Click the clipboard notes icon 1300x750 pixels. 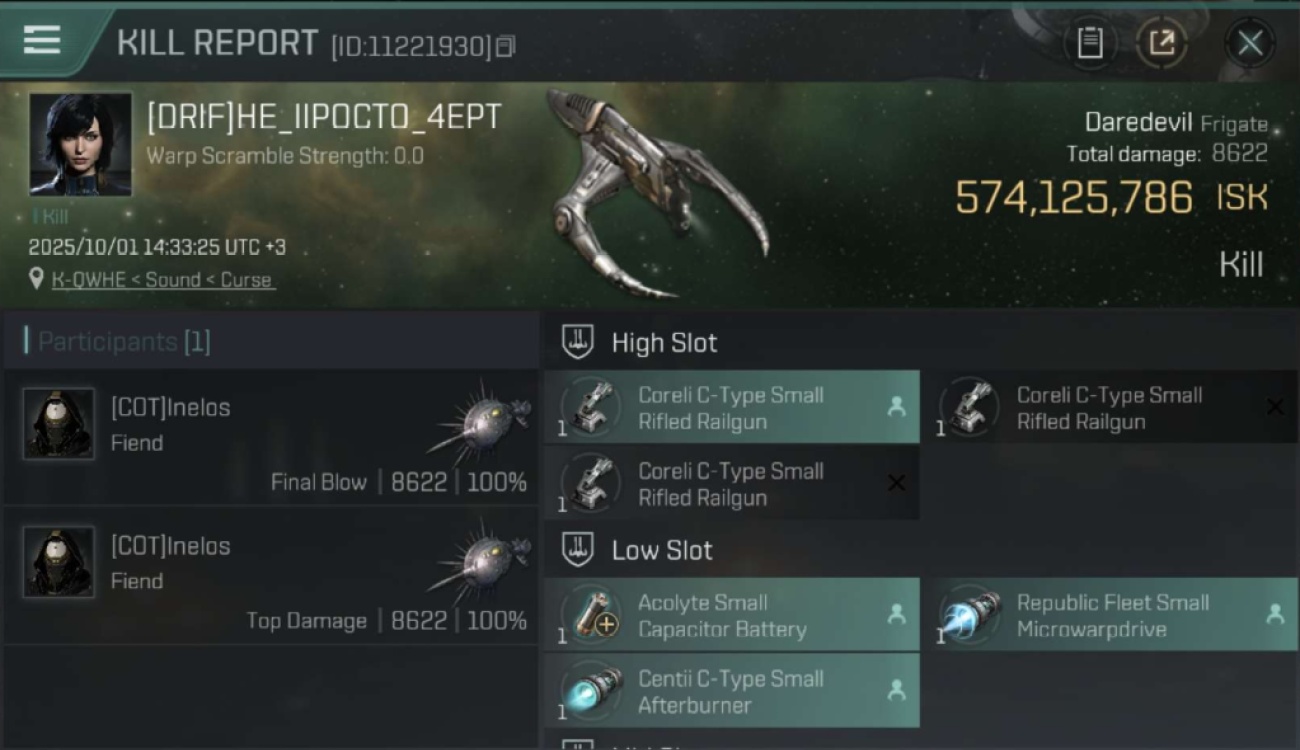pos(1090,43)
